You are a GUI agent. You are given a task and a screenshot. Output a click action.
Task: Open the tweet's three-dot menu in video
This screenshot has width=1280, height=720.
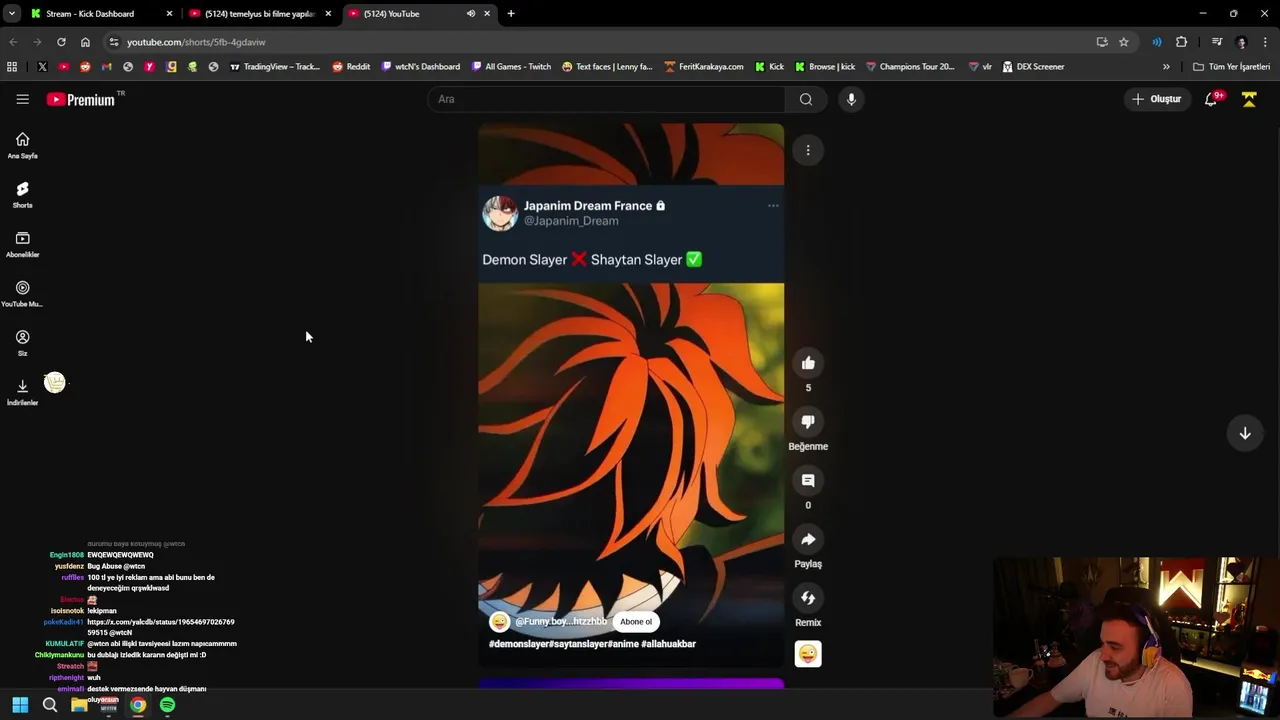tap(773, 206)
